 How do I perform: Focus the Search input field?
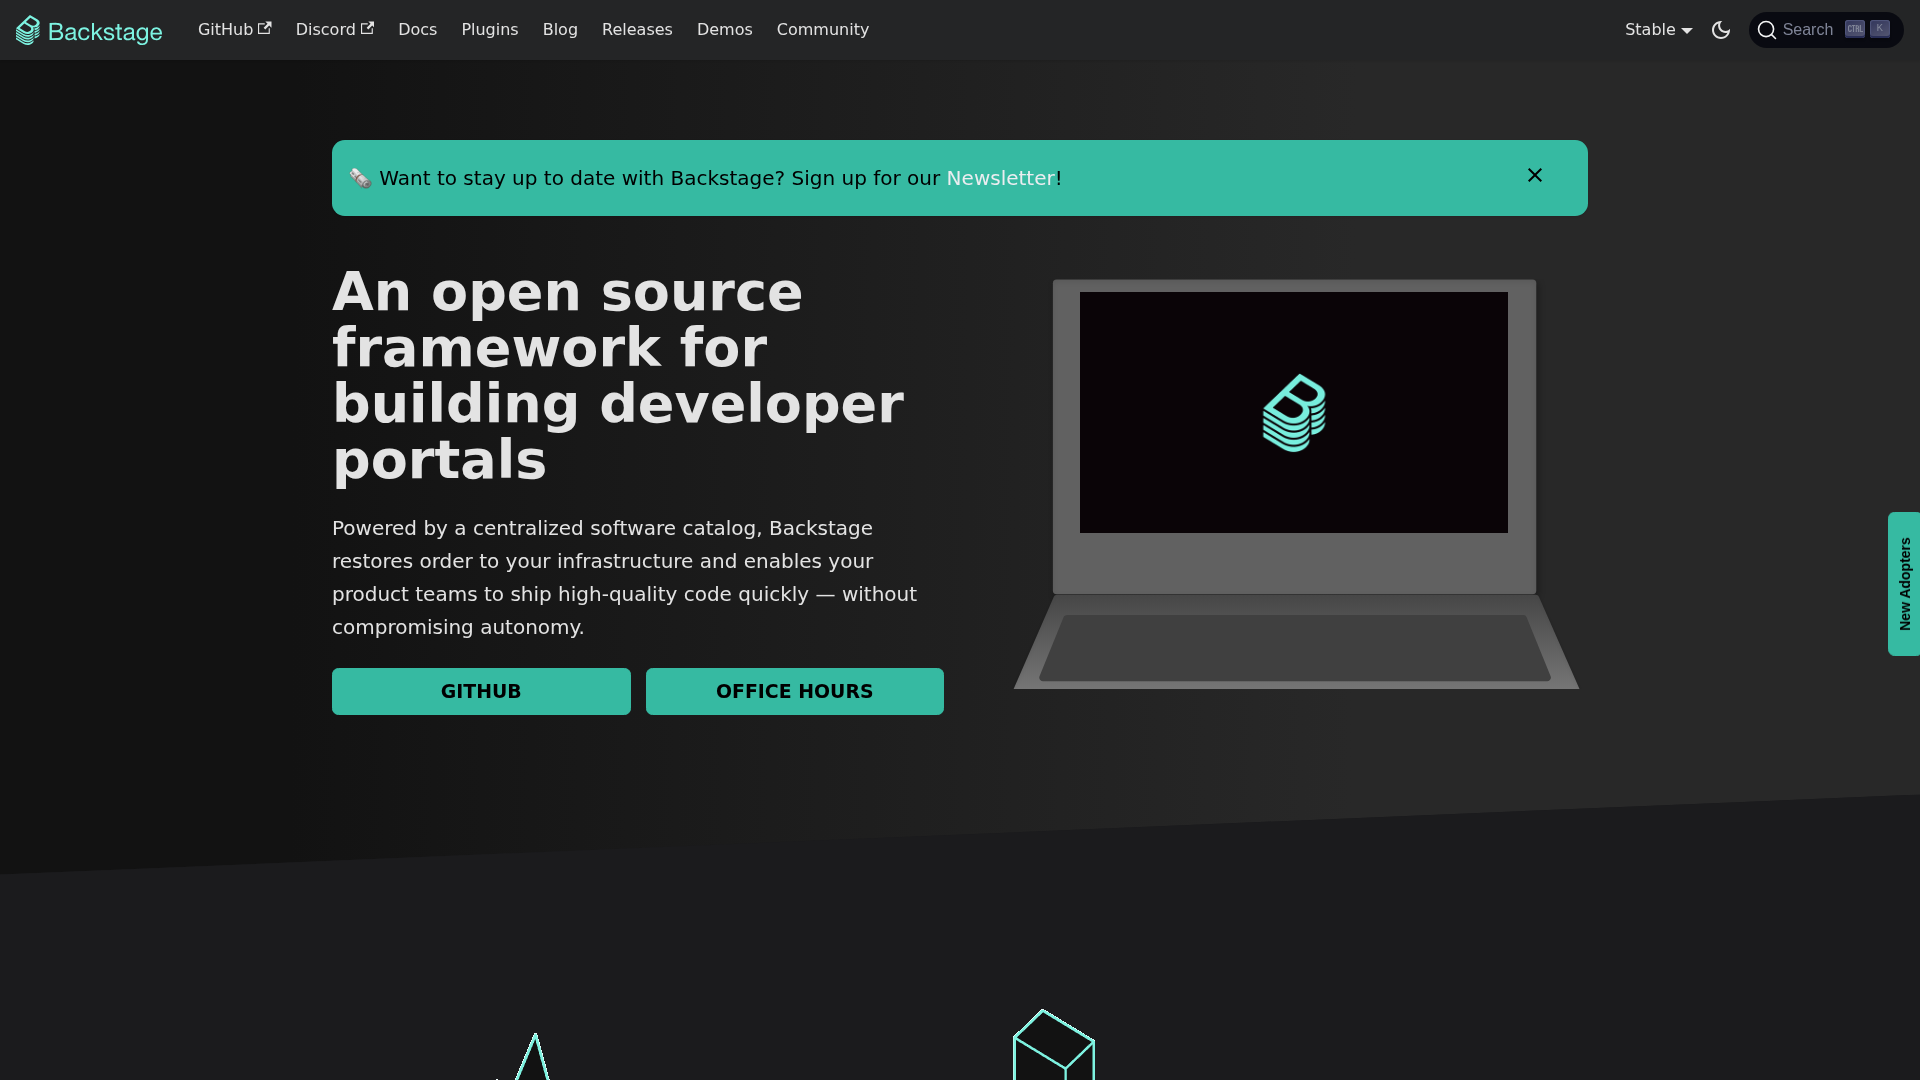(1810, 30)
